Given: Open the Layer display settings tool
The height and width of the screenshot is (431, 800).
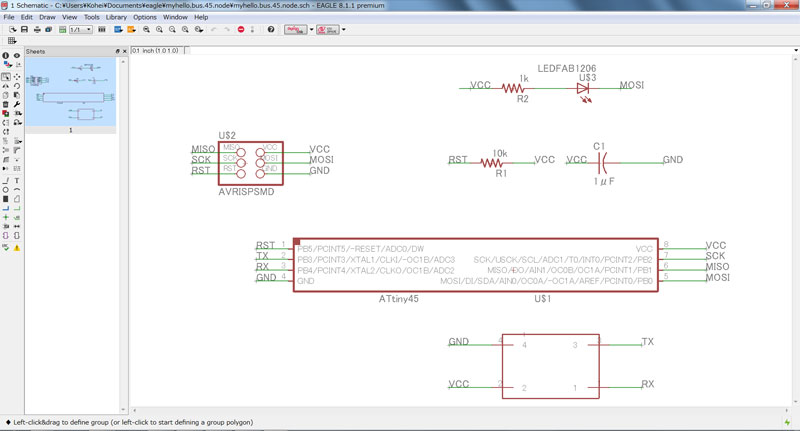Looking at the screenshot, I should pos(6,64).
